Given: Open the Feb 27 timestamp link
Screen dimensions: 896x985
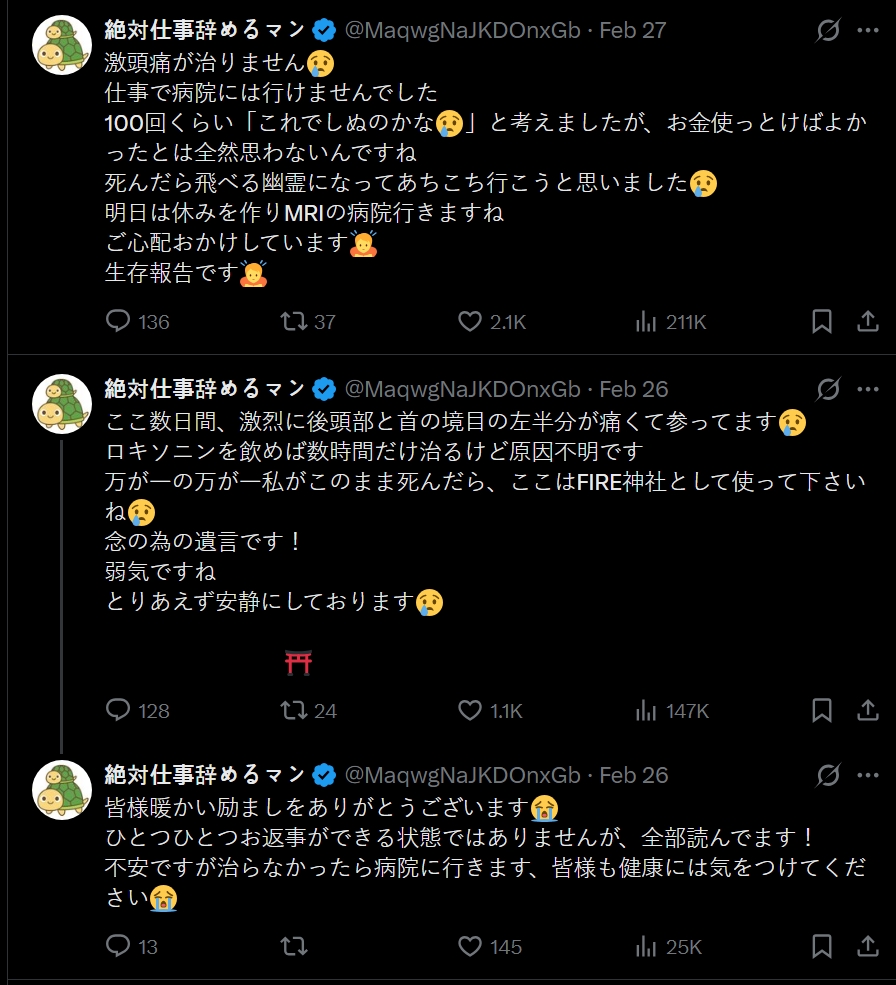Looking at the screenshot, I should tap(632, 30).
